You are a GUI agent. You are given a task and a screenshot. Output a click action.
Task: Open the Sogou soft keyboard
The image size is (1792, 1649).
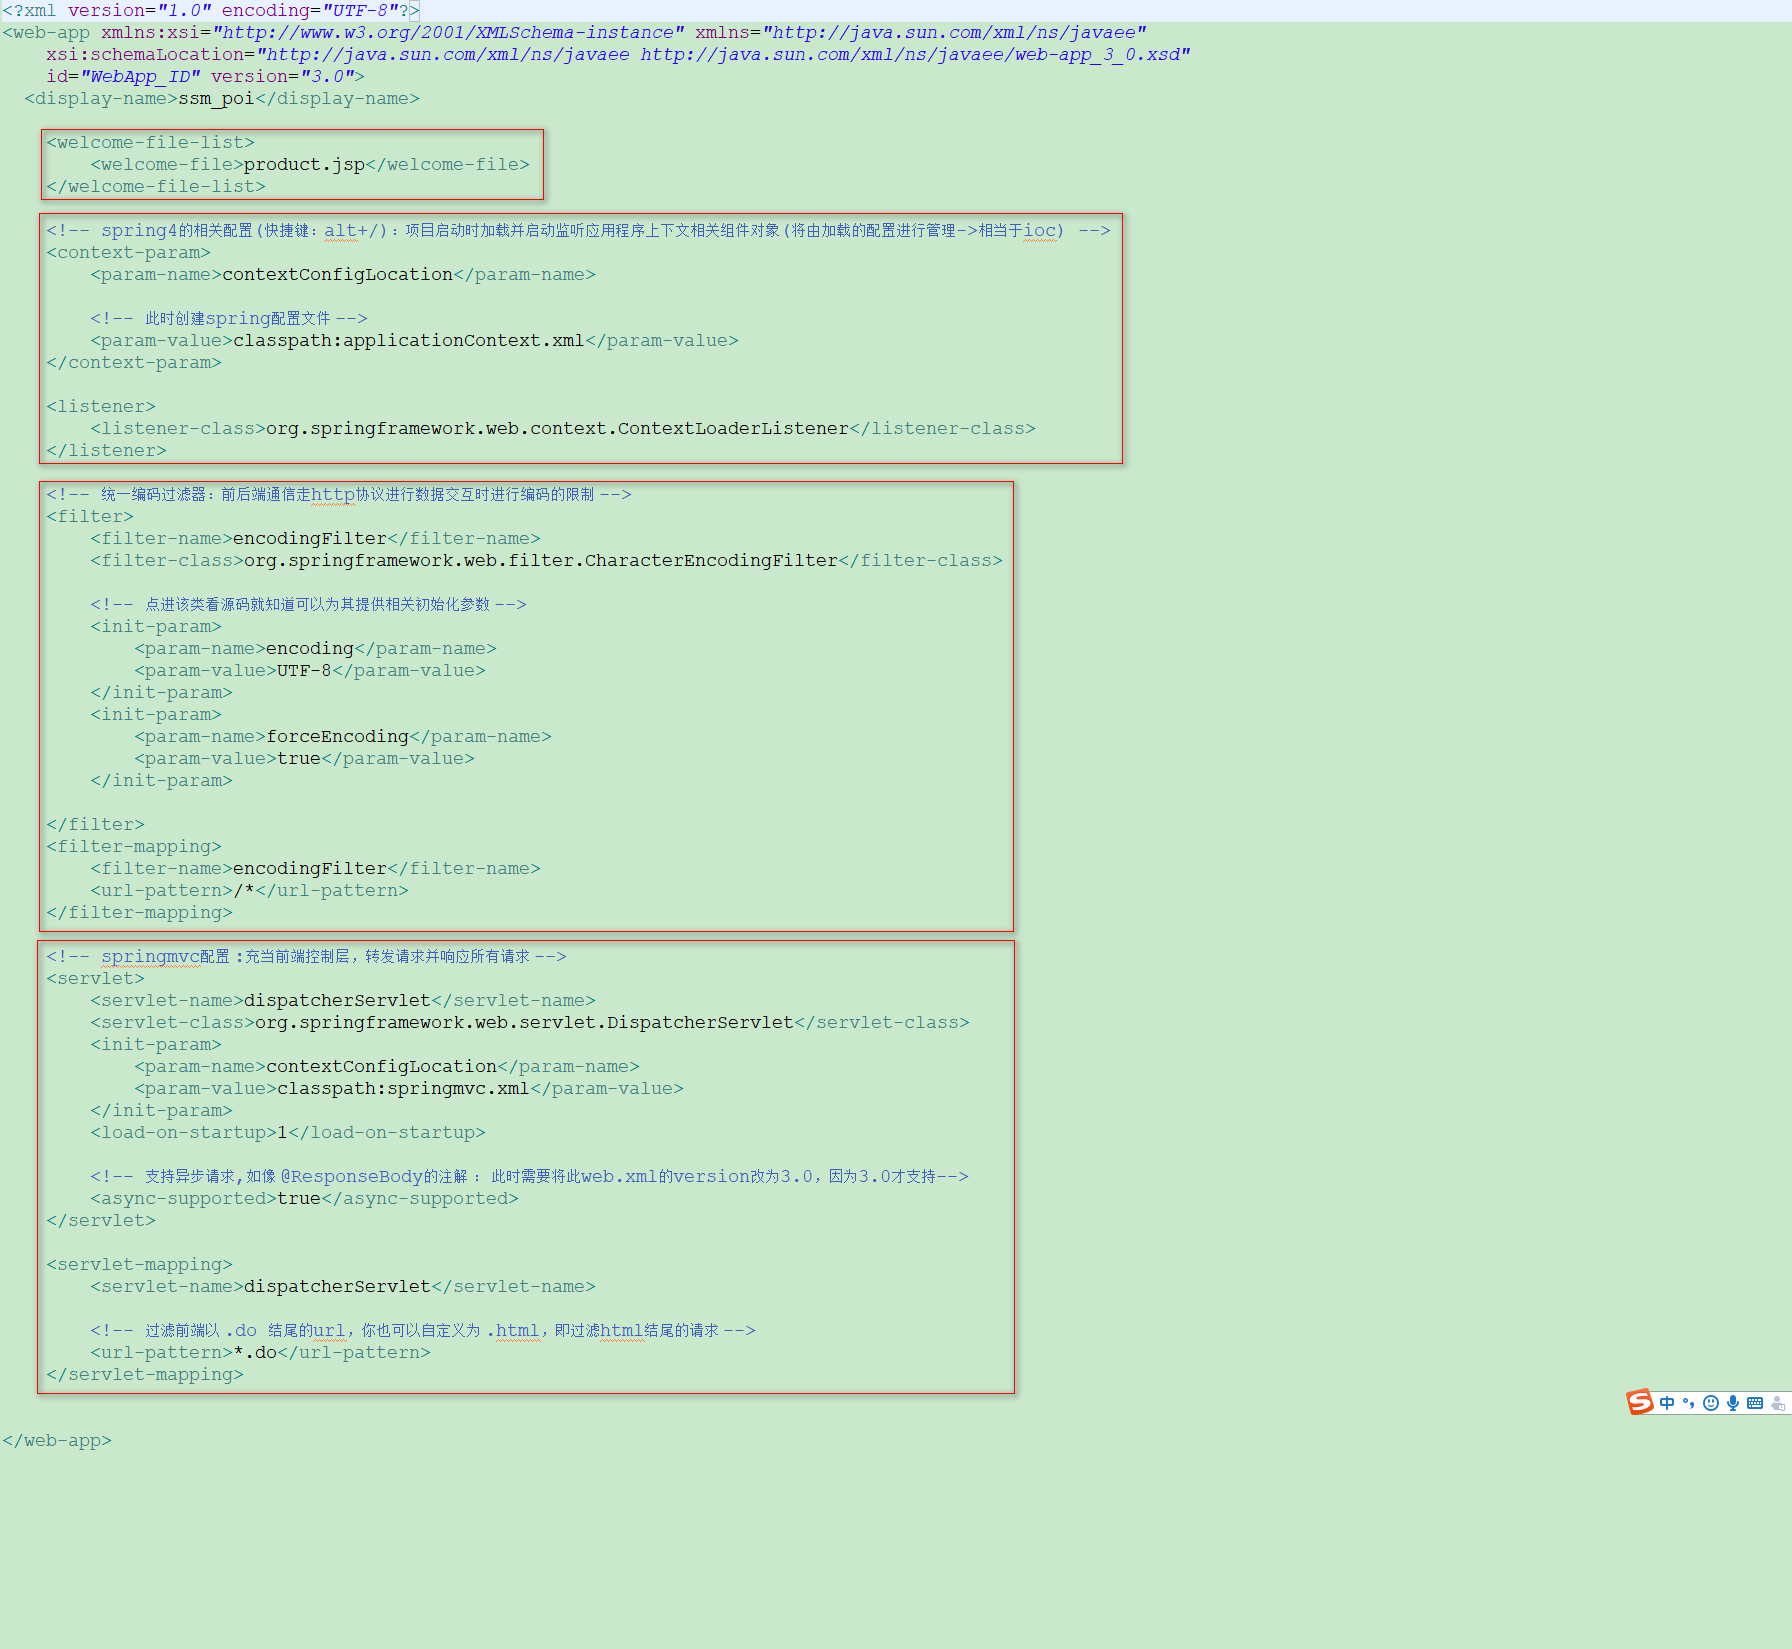[x=1755, y=1403]
